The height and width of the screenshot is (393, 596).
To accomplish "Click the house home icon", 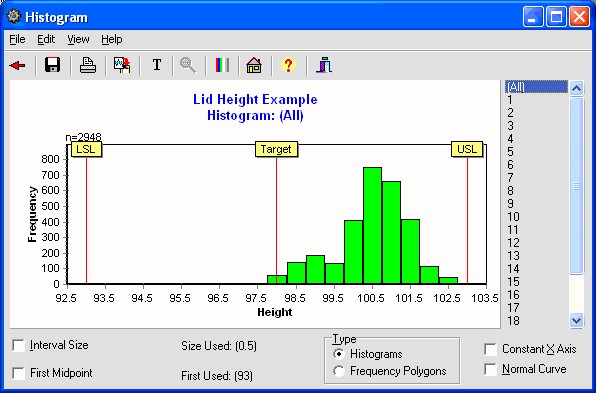I will click(x=254, y=65).
